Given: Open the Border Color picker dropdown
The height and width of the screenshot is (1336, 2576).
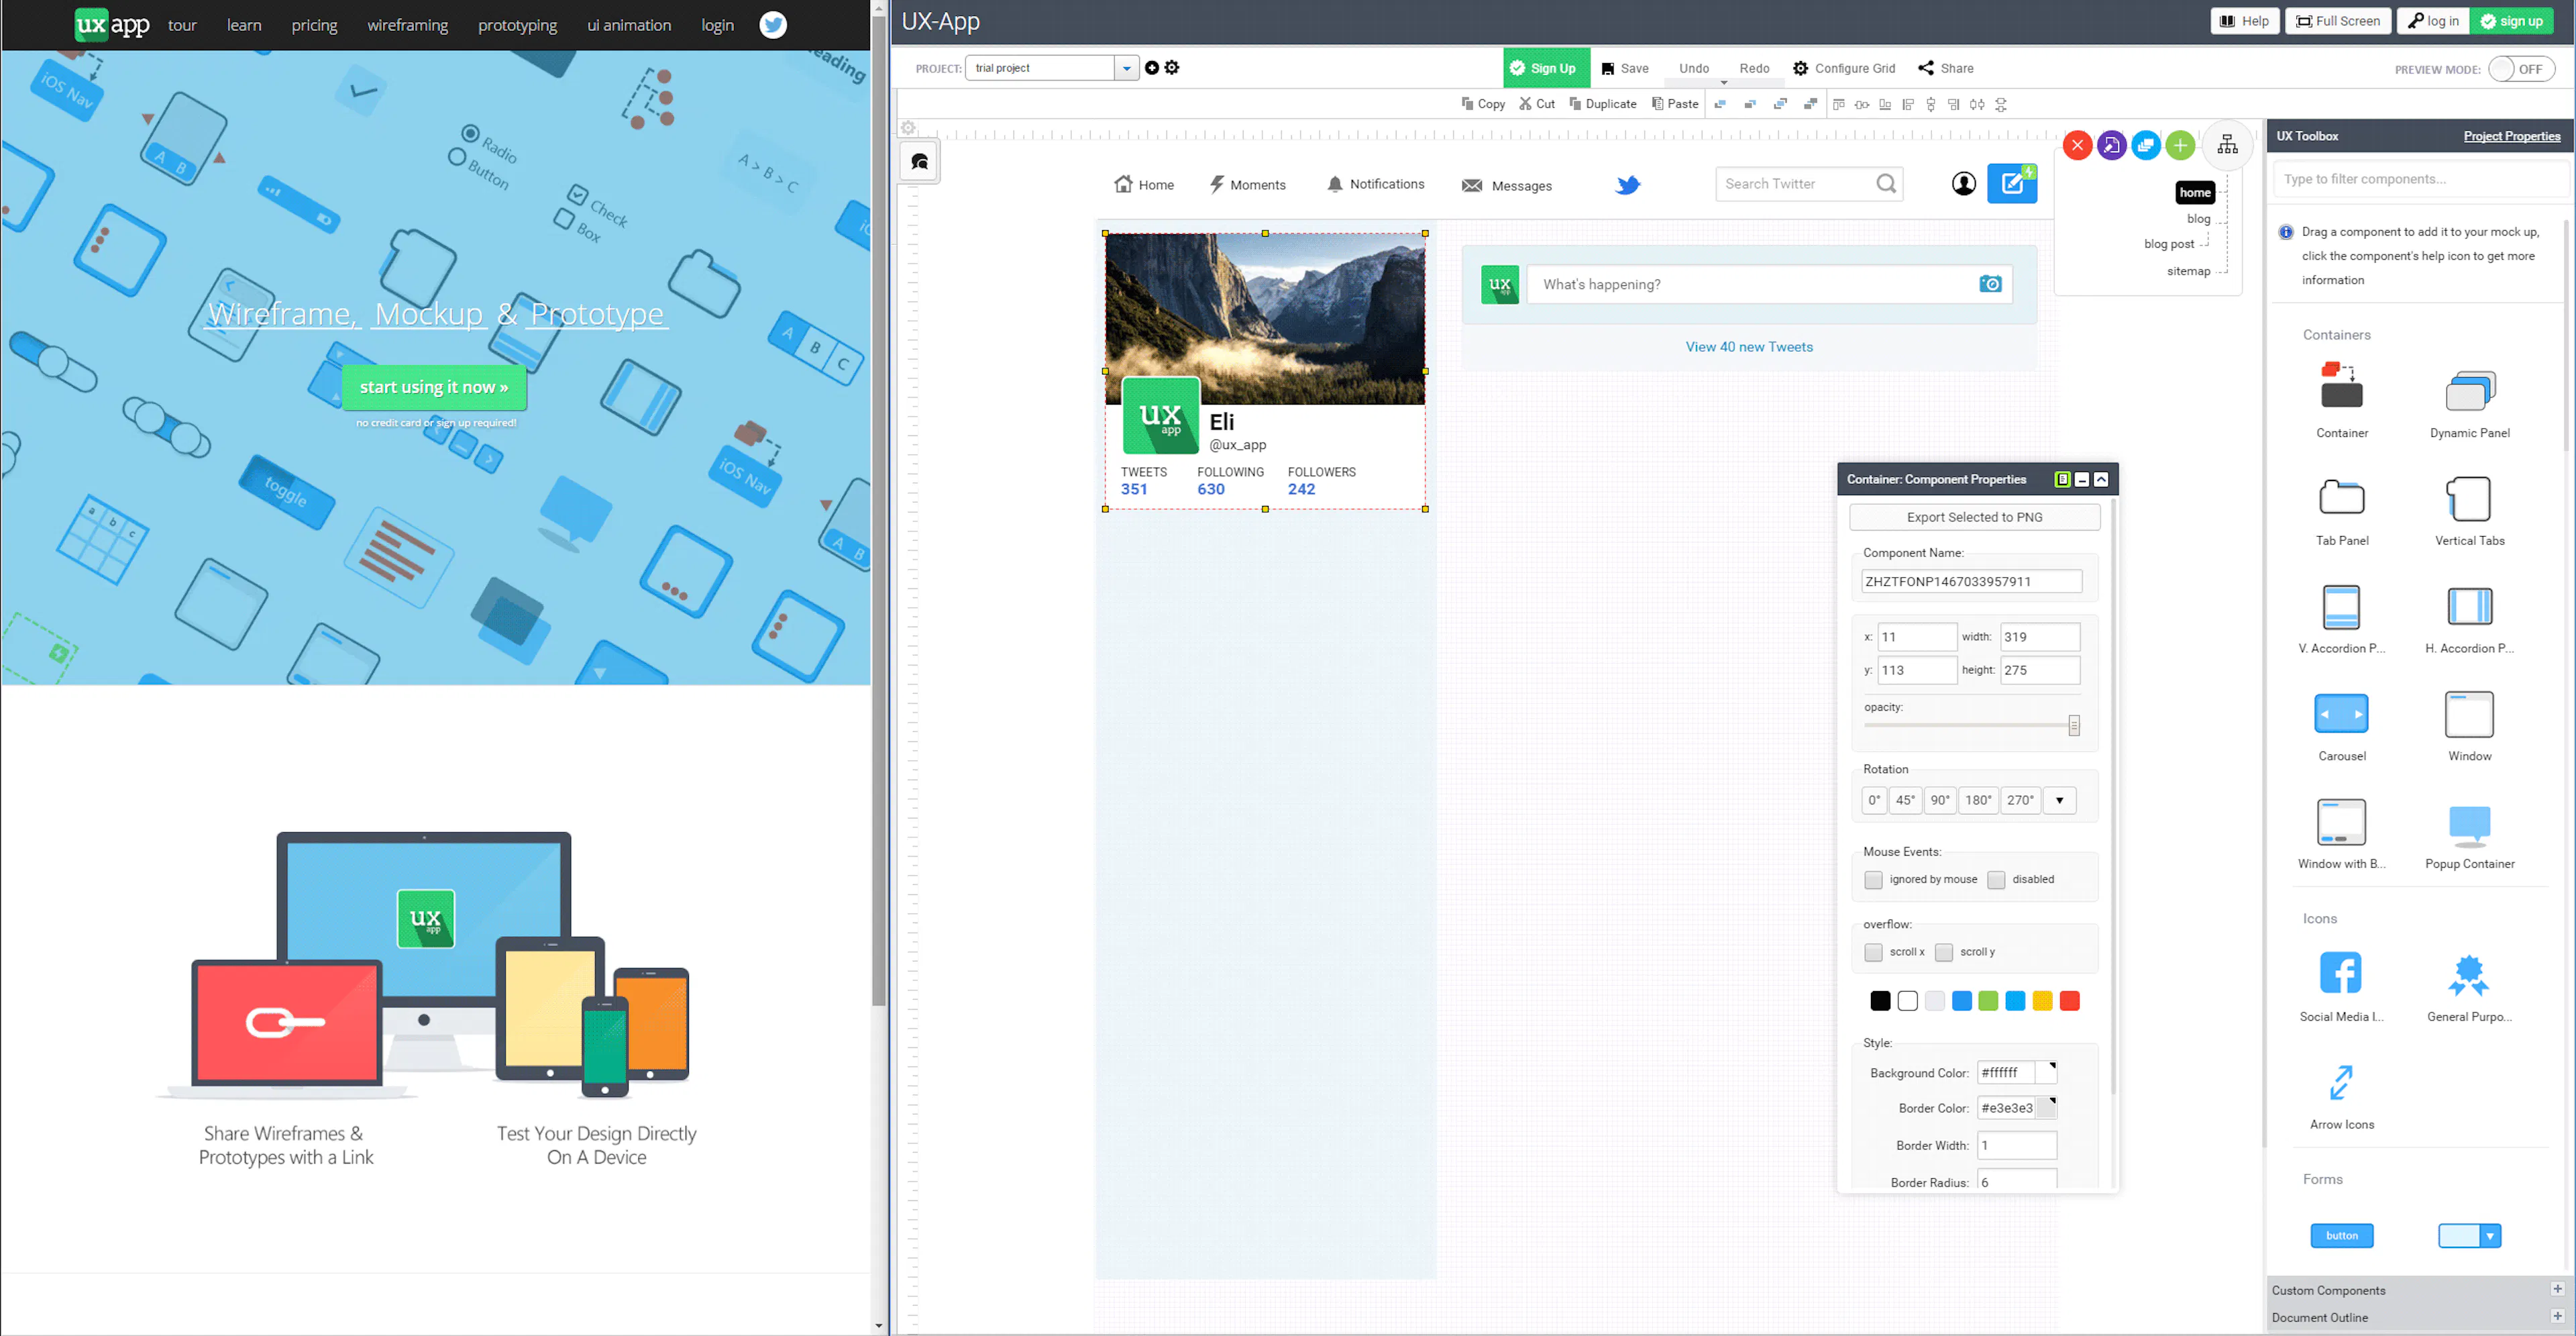Looking at the screenshot, I should click(x=2047, y=1108).
